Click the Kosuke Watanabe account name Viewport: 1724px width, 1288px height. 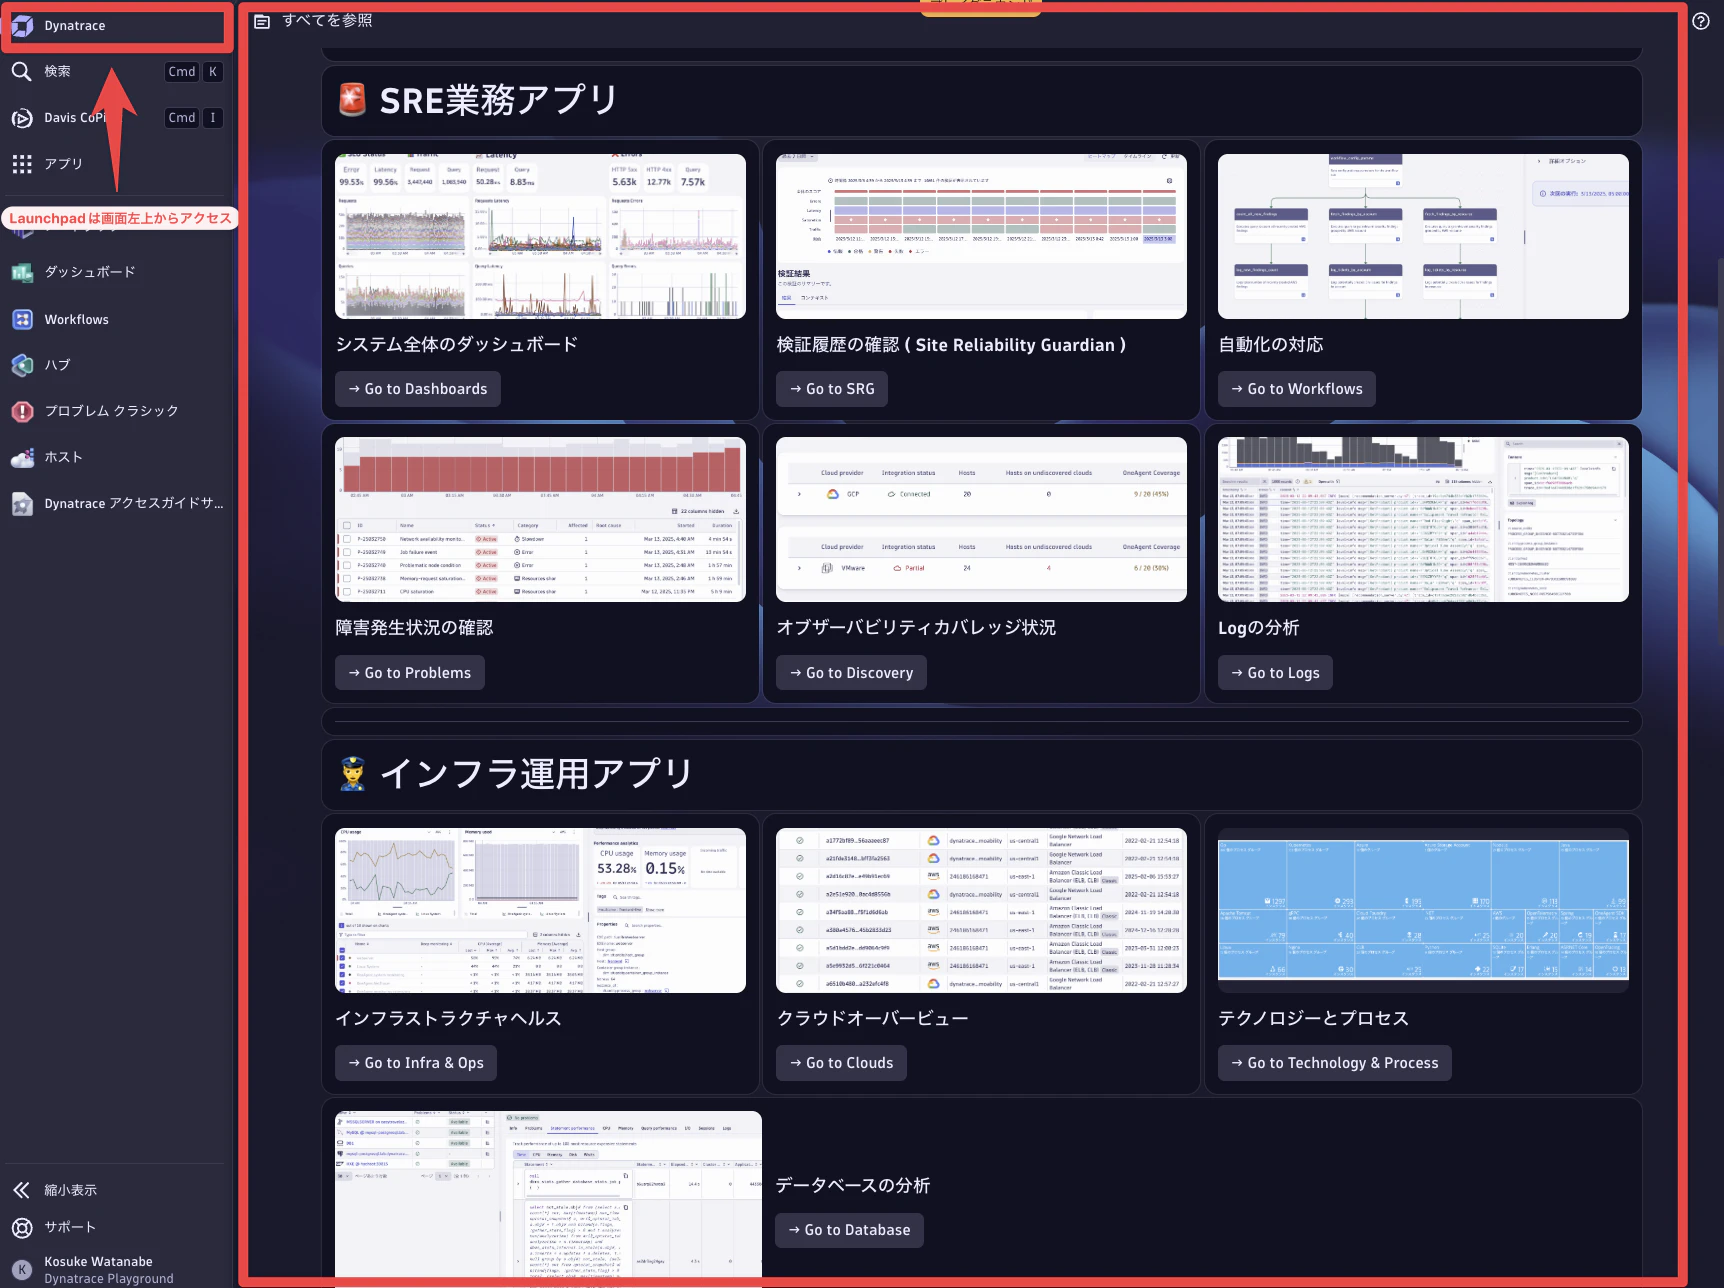(98, 1262)
